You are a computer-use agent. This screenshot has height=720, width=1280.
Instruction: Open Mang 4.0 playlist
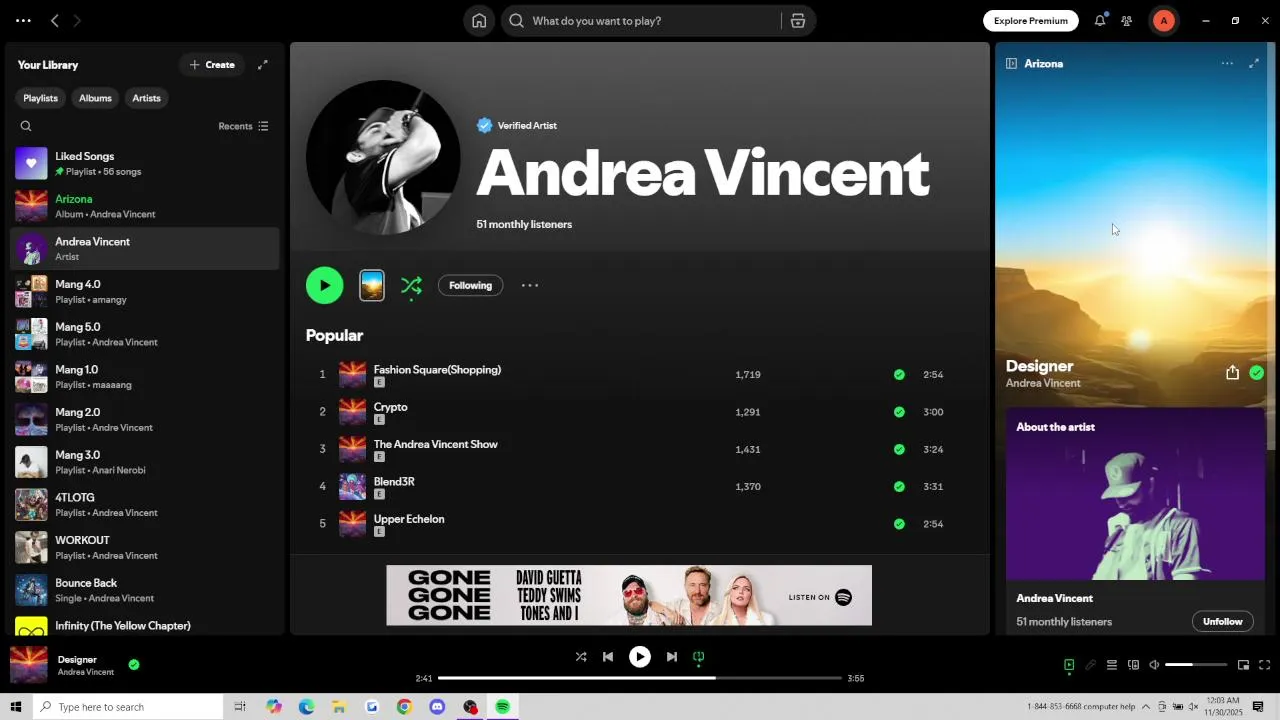pos(145,291)
